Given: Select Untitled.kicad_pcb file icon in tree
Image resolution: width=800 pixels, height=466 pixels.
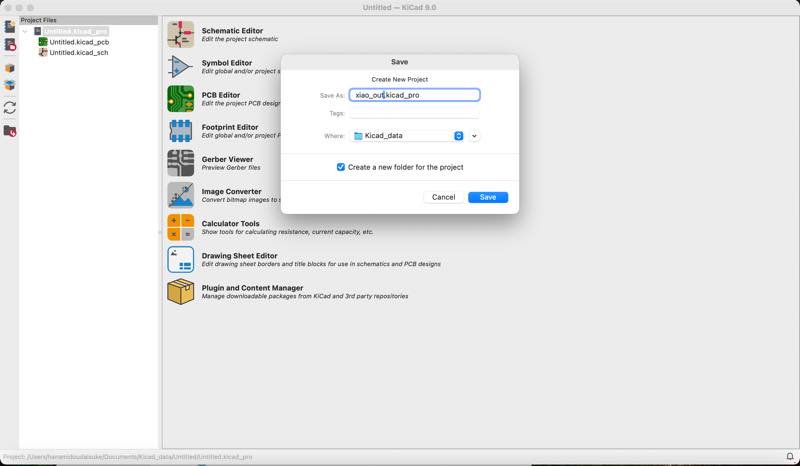Looking at the screenshot, I should tap(43, 42).
